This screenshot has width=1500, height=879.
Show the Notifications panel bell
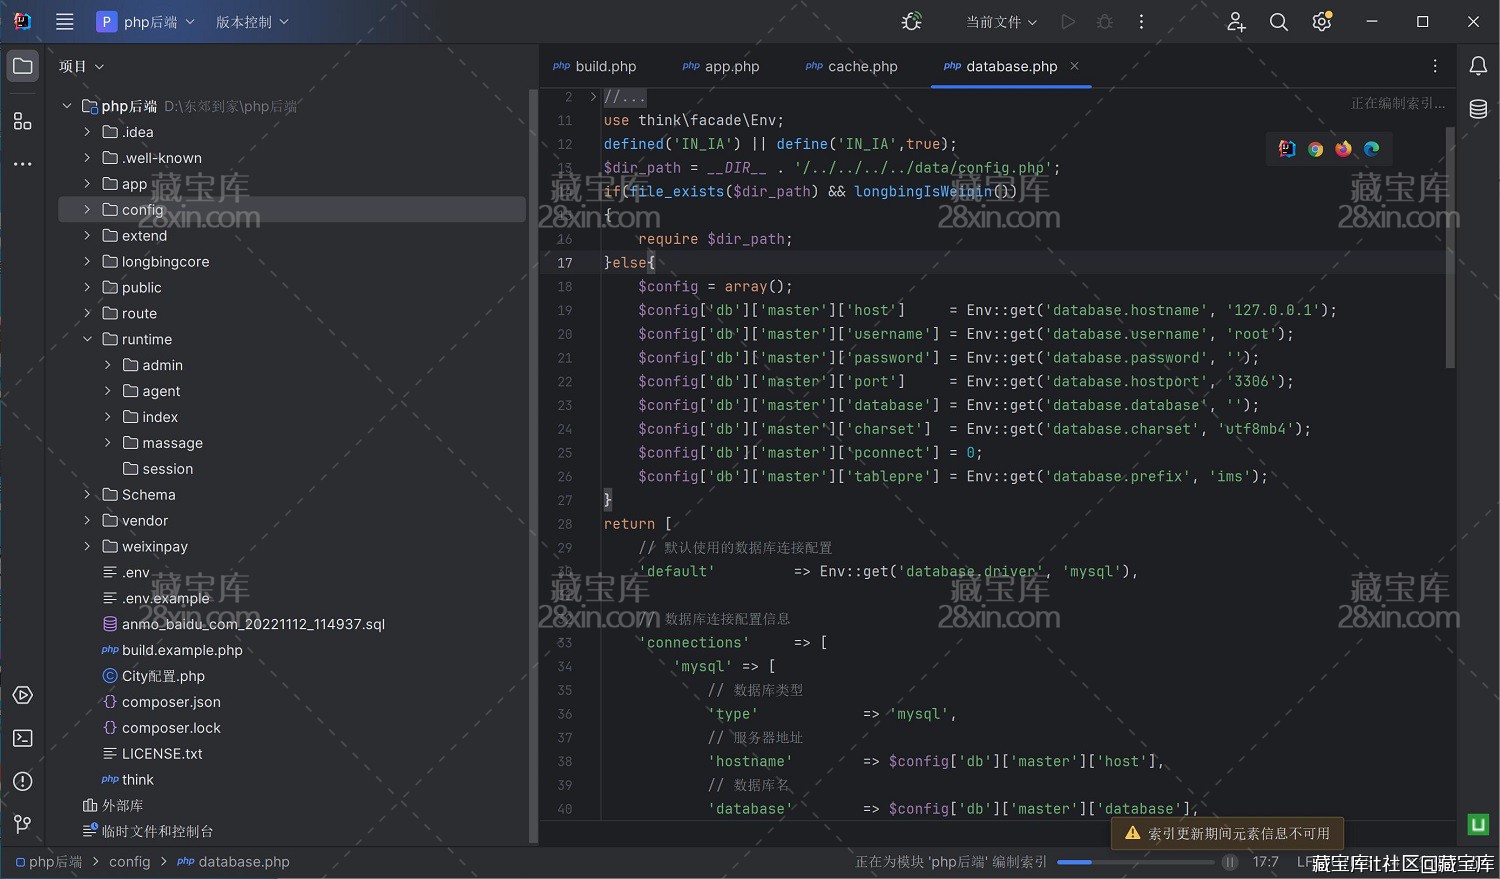click(x=1478, y=66)
